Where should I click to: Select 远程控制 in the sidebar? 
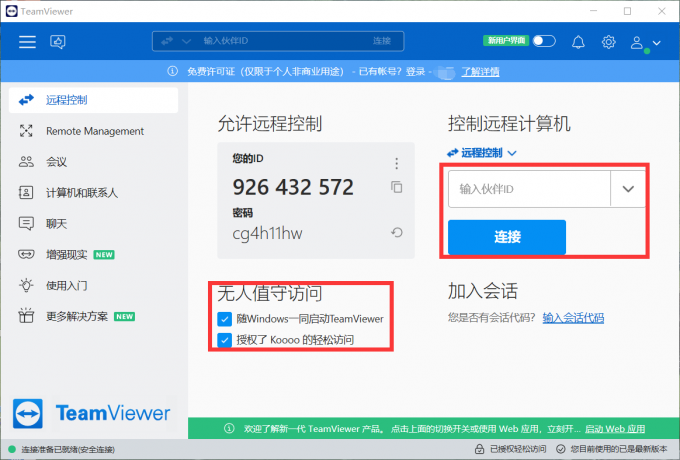point(93,100)
